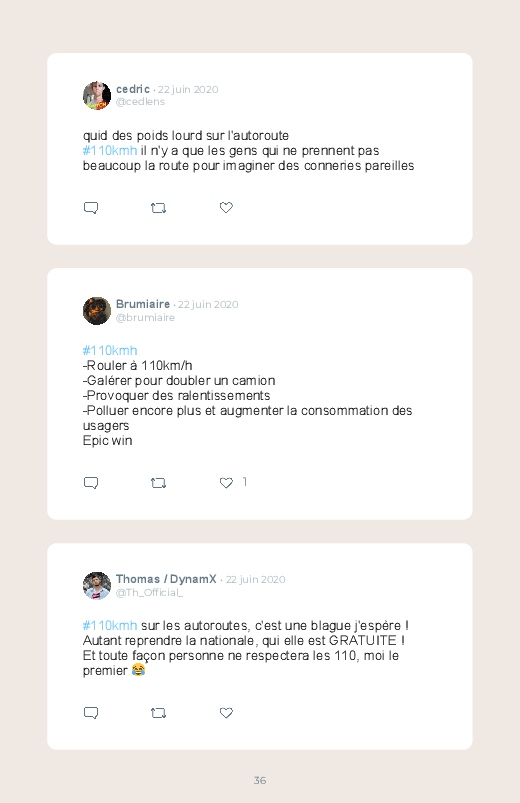
Task: Click the Thomas / DynamX display name
Action: coord(166,579)
